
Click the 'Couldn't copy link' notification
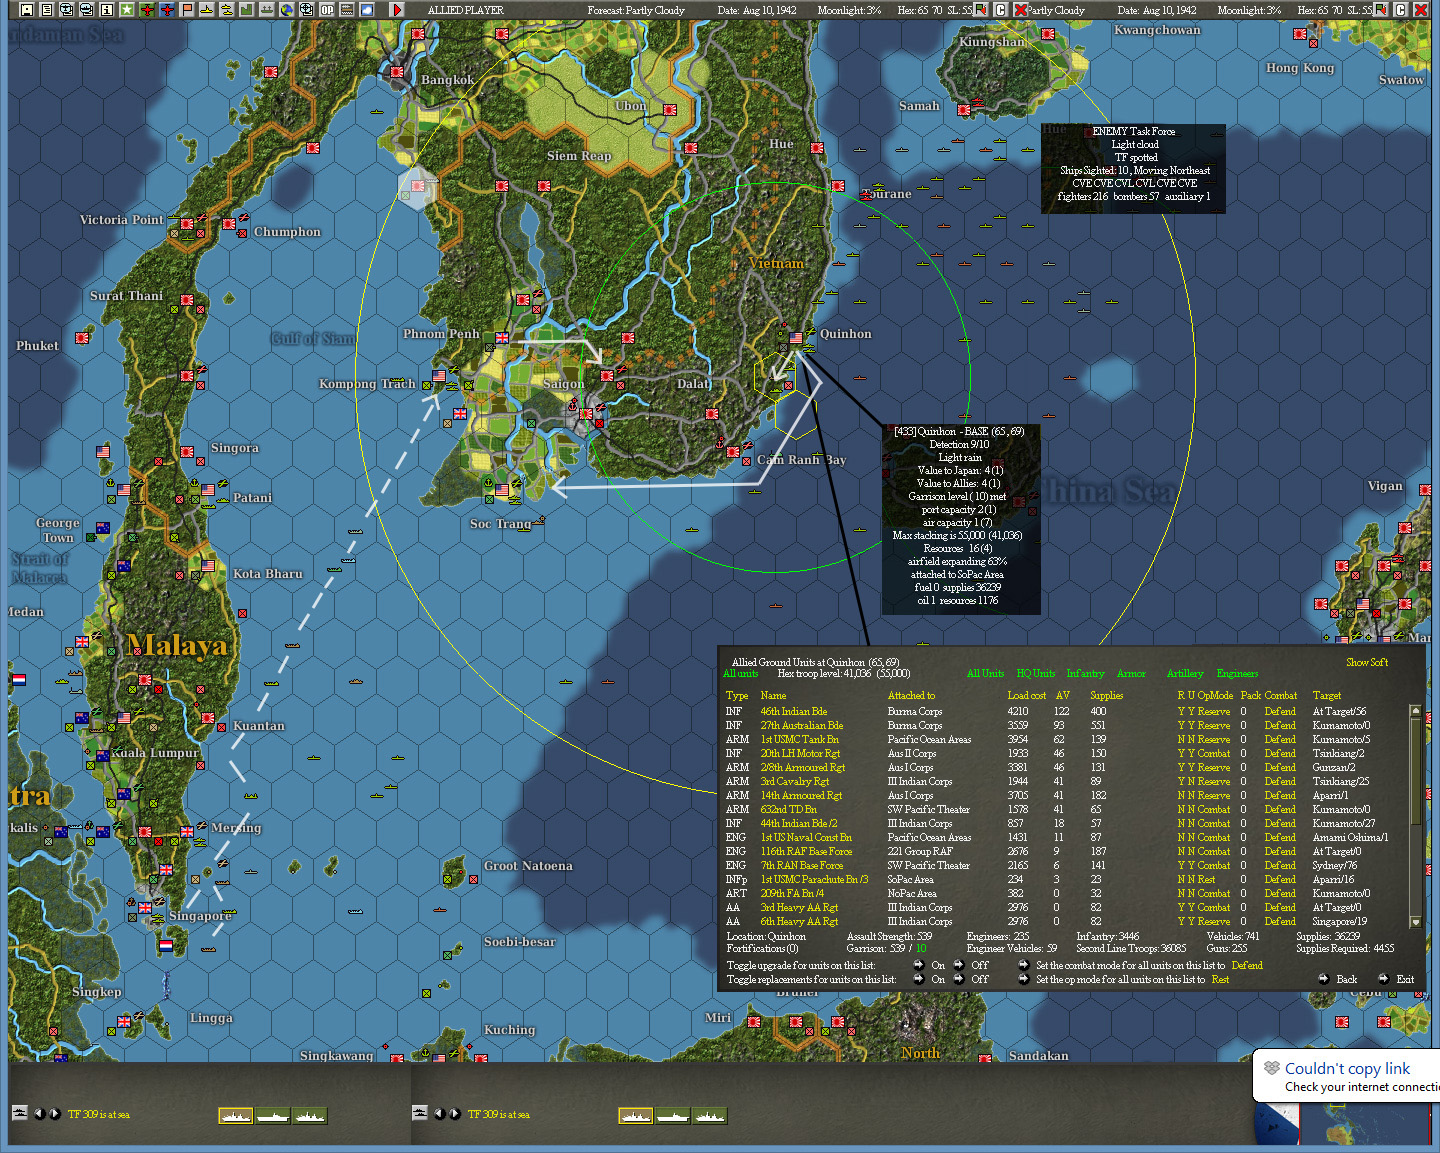1347,1076
